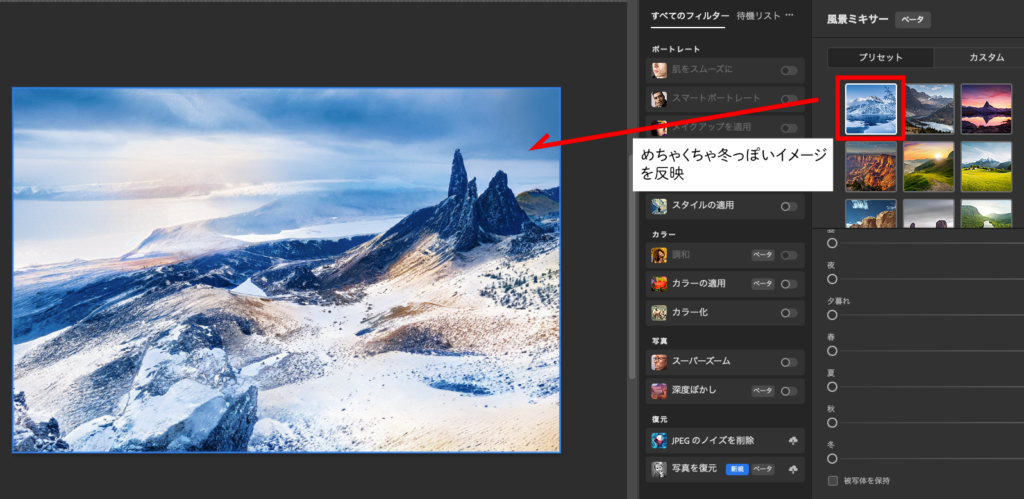
Task: Open the three-dots menu beside 待機リスト
Action: pos(790,15)
